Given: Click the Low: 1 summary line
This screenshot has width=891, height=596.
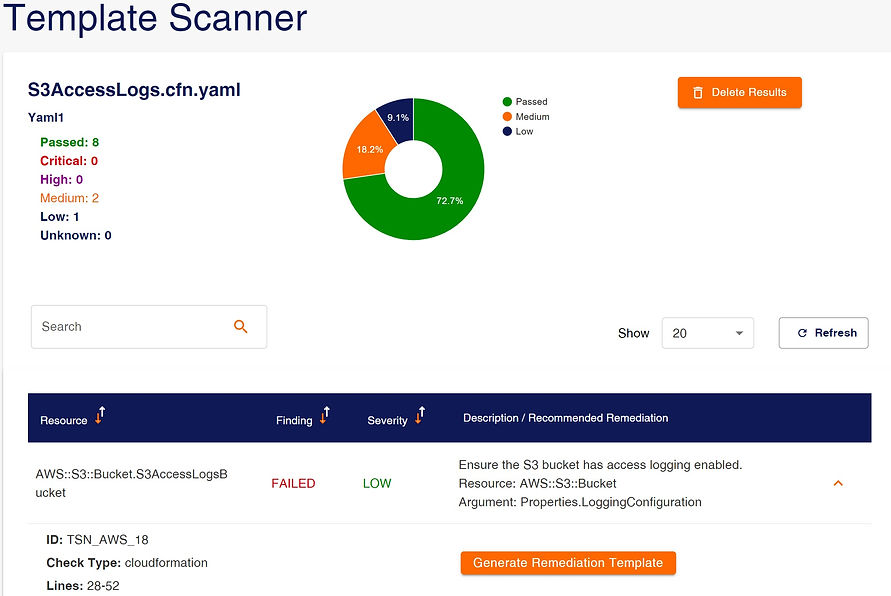Looking at the screenshot, I should [60, 217].
